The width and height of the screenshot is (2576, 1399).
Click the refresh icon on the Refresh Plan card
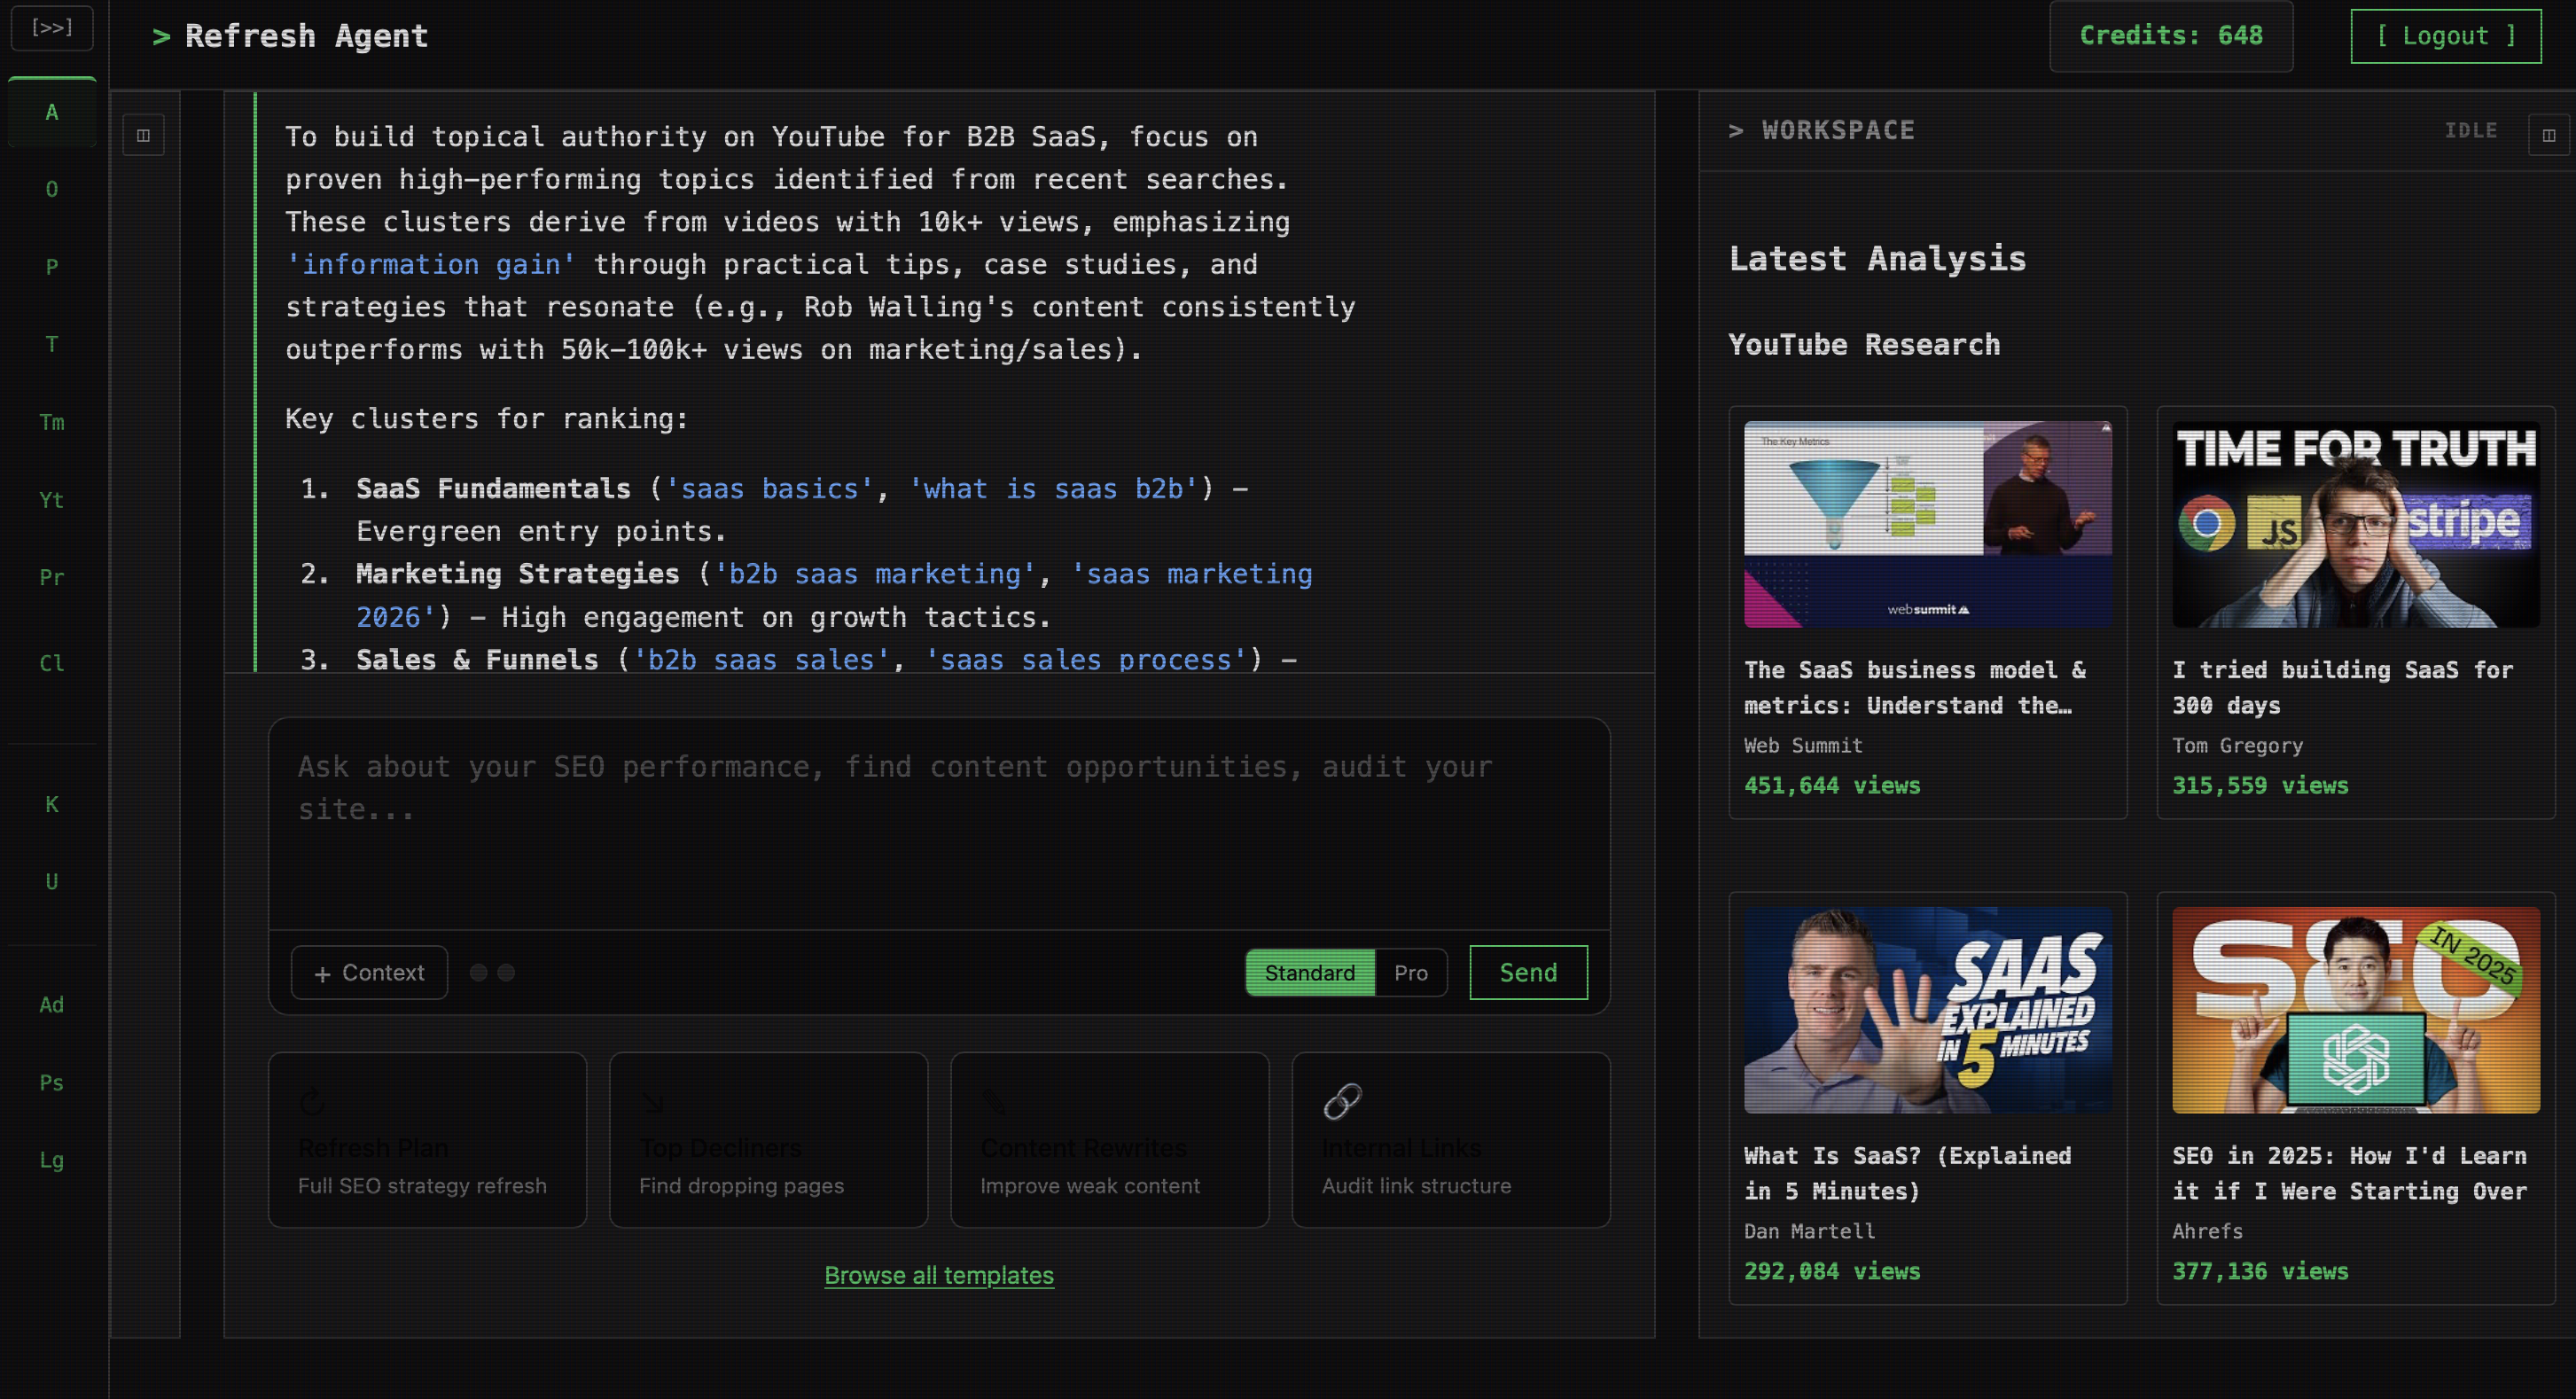(x=311, y=1103)
